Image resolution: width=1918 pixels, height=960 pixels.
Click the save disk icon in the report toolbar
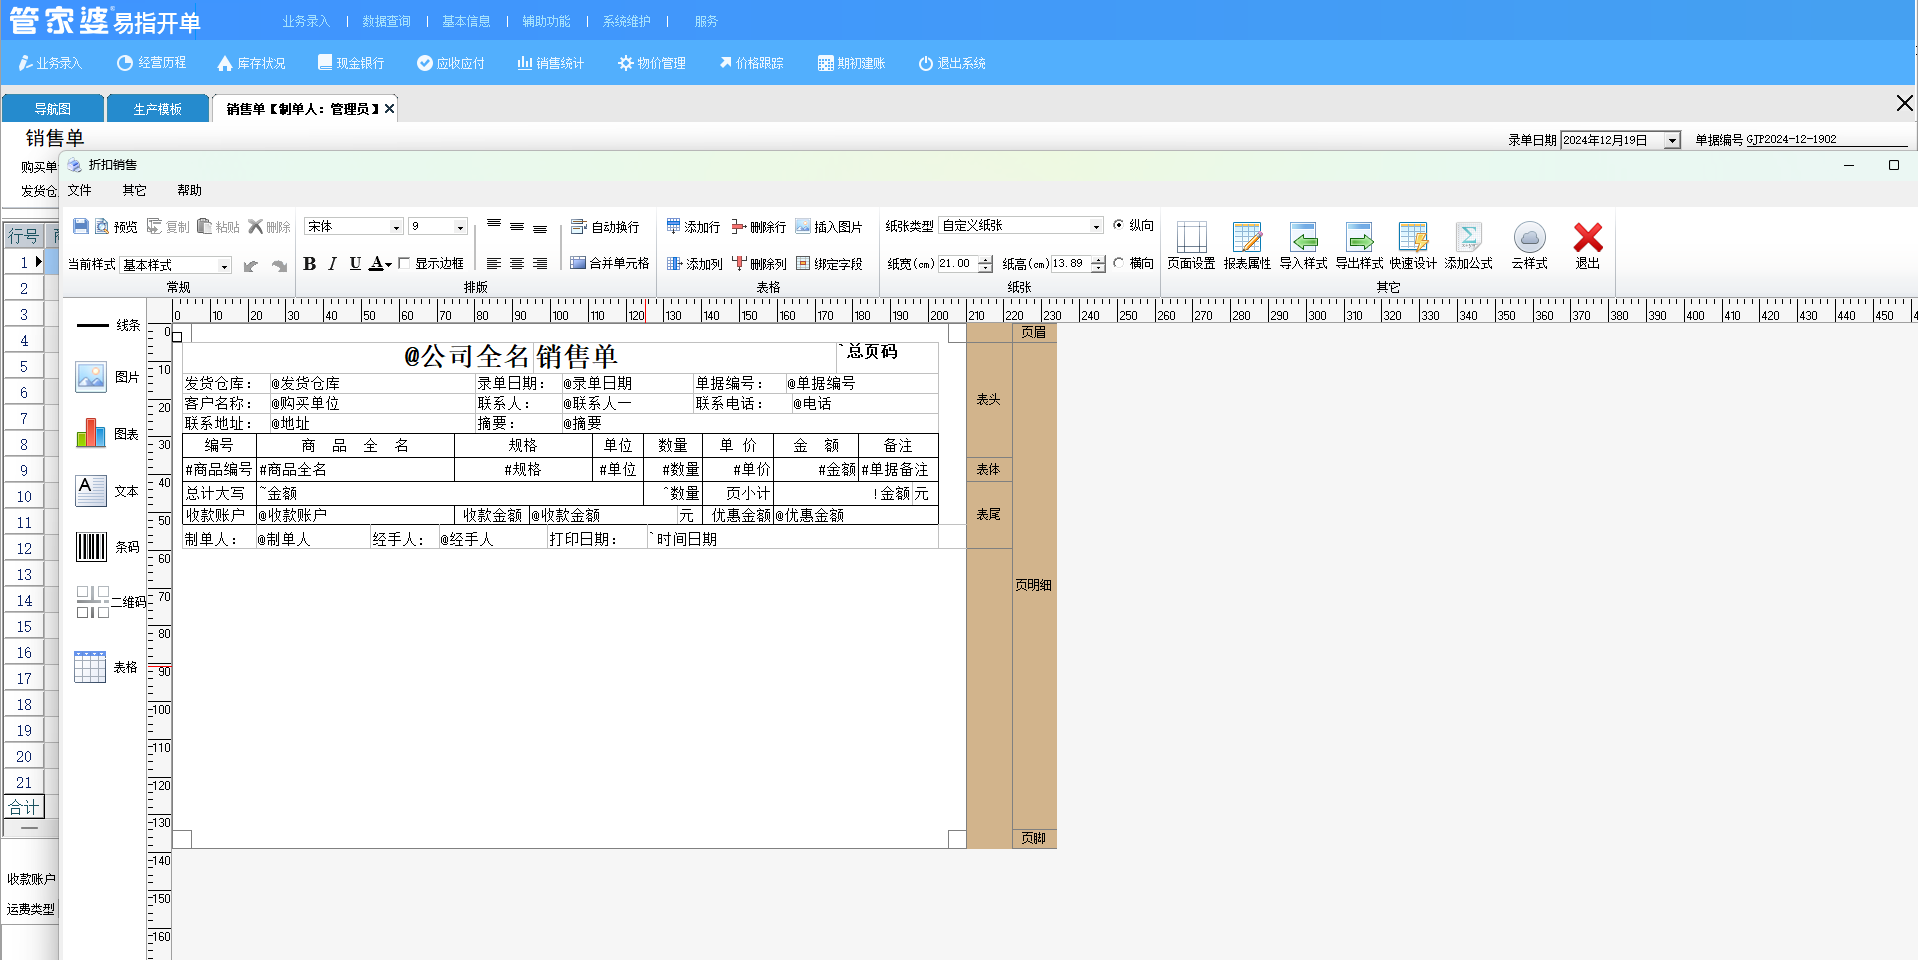pyautogui.click(x=81, y=227)
